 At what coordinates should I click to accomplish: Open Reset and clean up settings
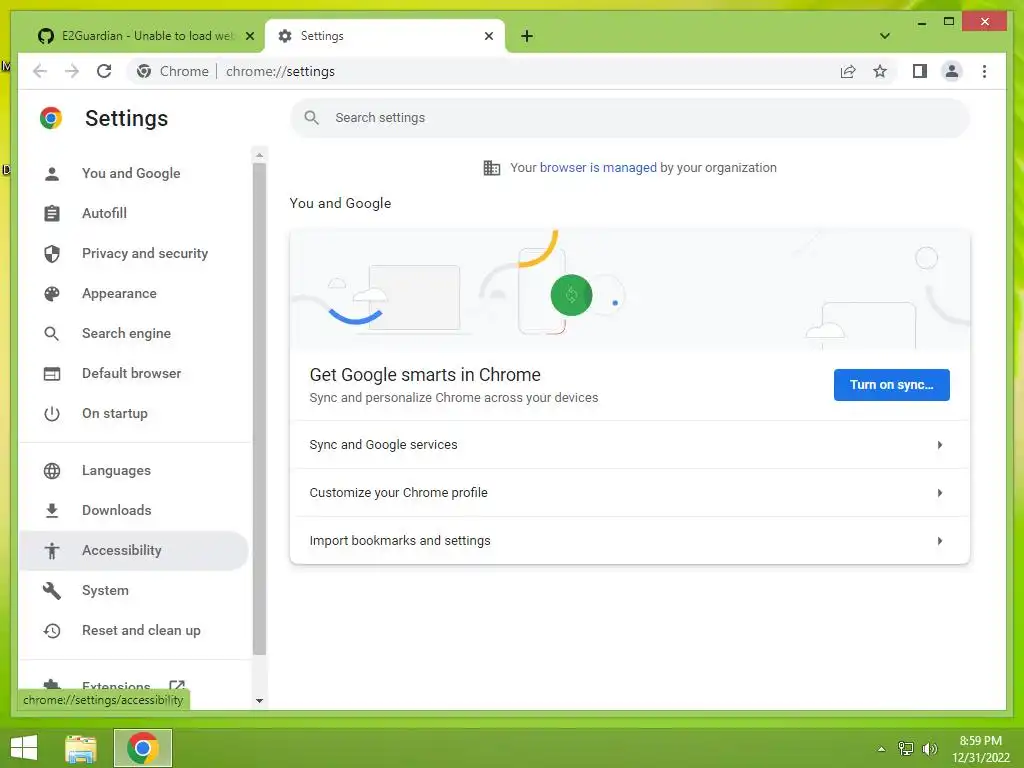coord(134,630)
